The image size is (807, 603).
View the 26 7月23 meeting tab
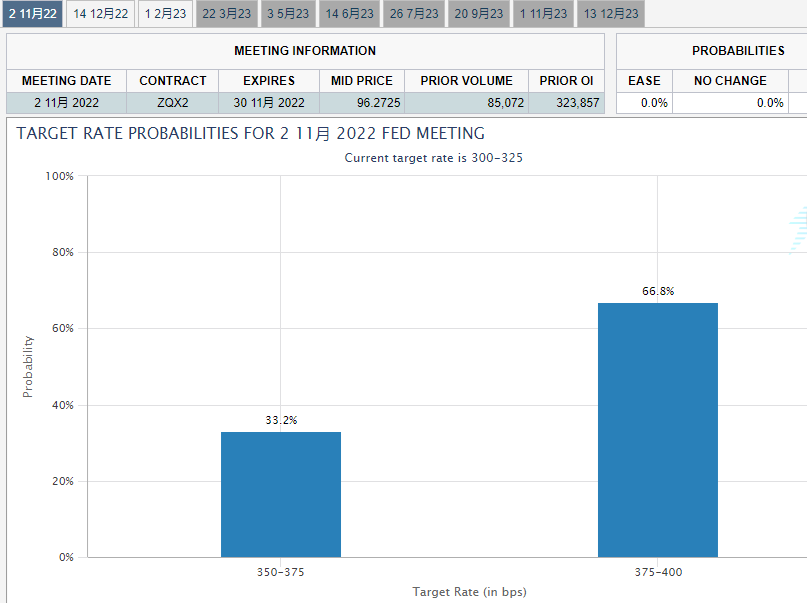click(x=414, y=14)
